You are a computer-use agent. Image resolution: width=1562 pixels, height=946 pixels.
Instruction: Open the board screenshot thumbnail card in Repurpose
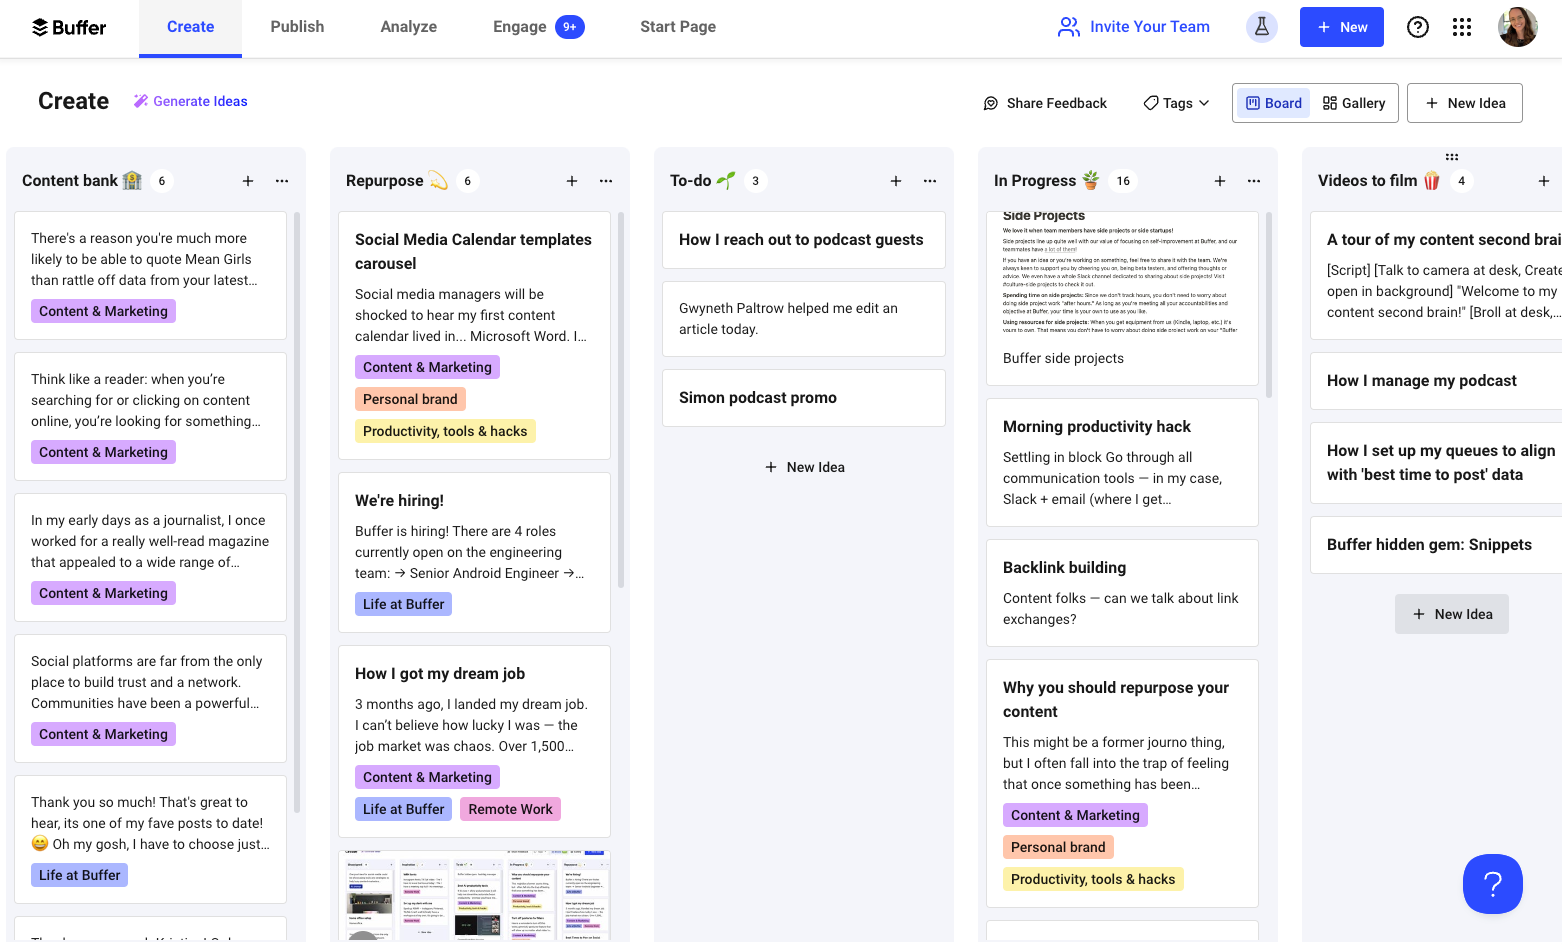[x=475, y=896]
